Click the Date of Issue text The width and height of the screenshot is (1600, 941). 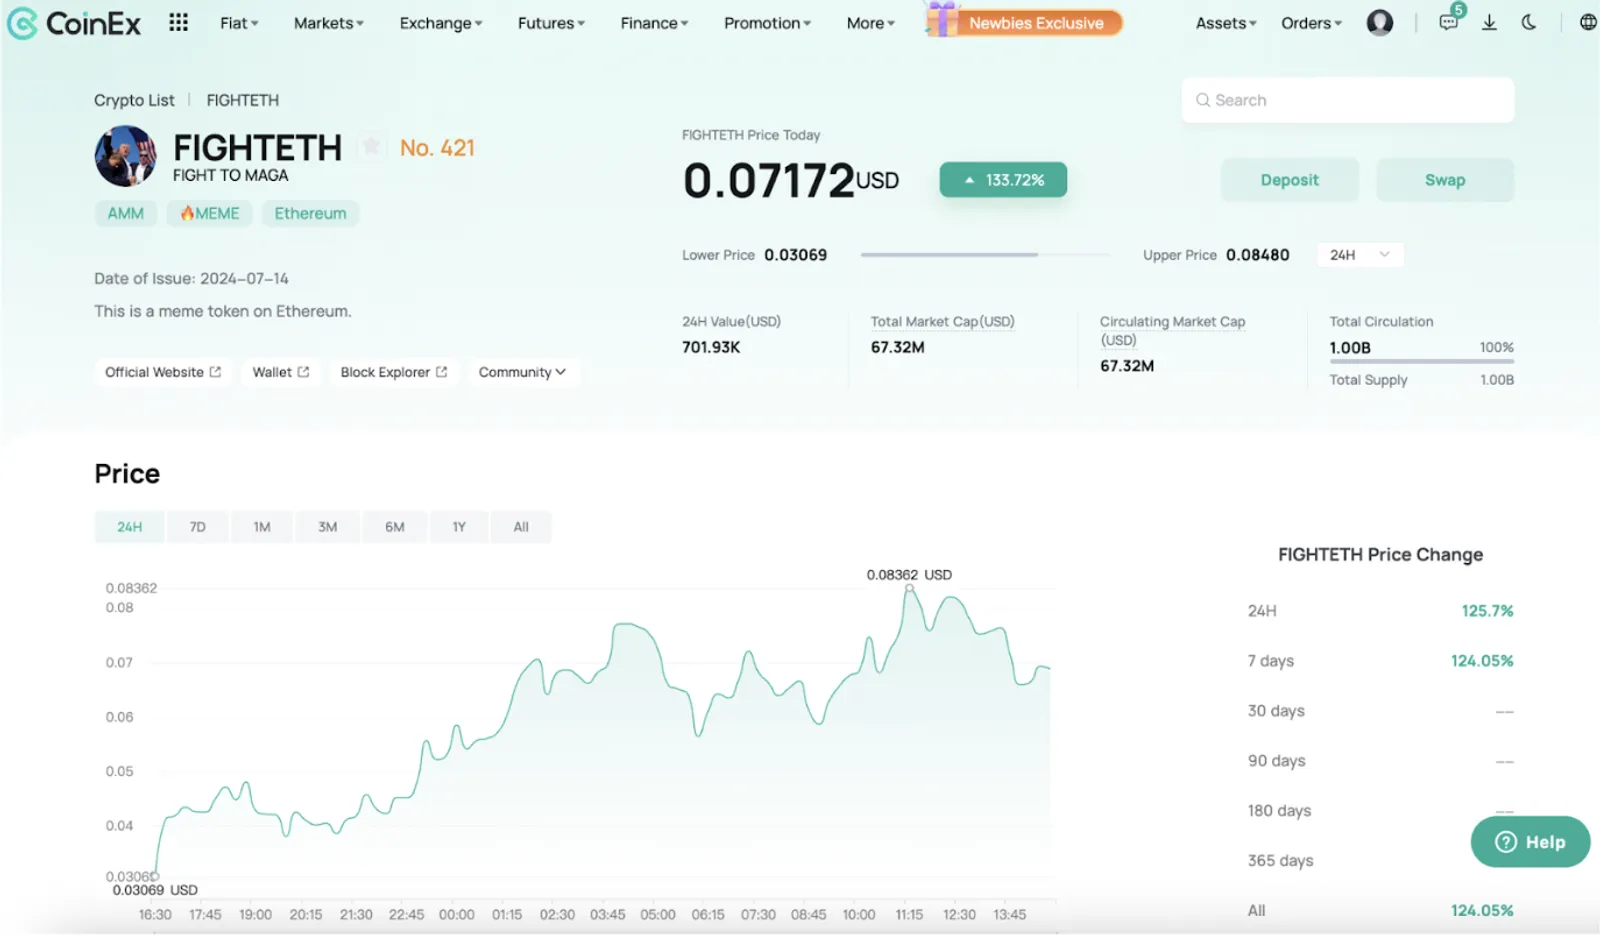coord(191,279)
